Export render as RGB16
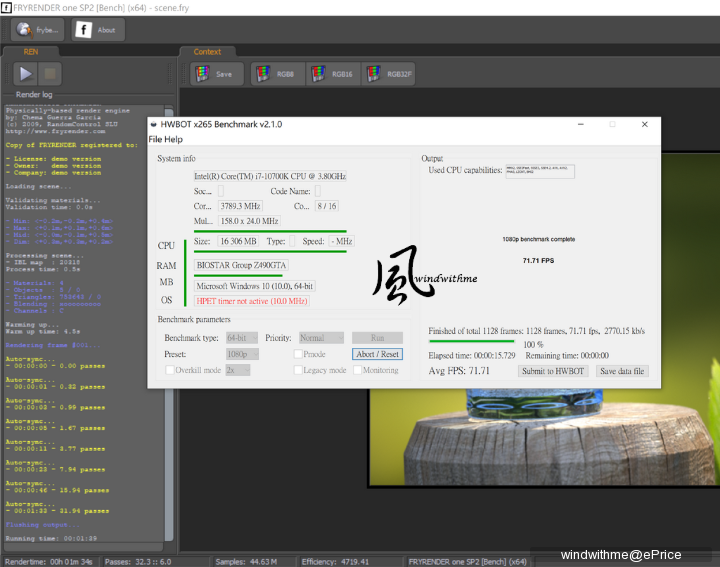The image size is (720, 567). pos(334,74)
